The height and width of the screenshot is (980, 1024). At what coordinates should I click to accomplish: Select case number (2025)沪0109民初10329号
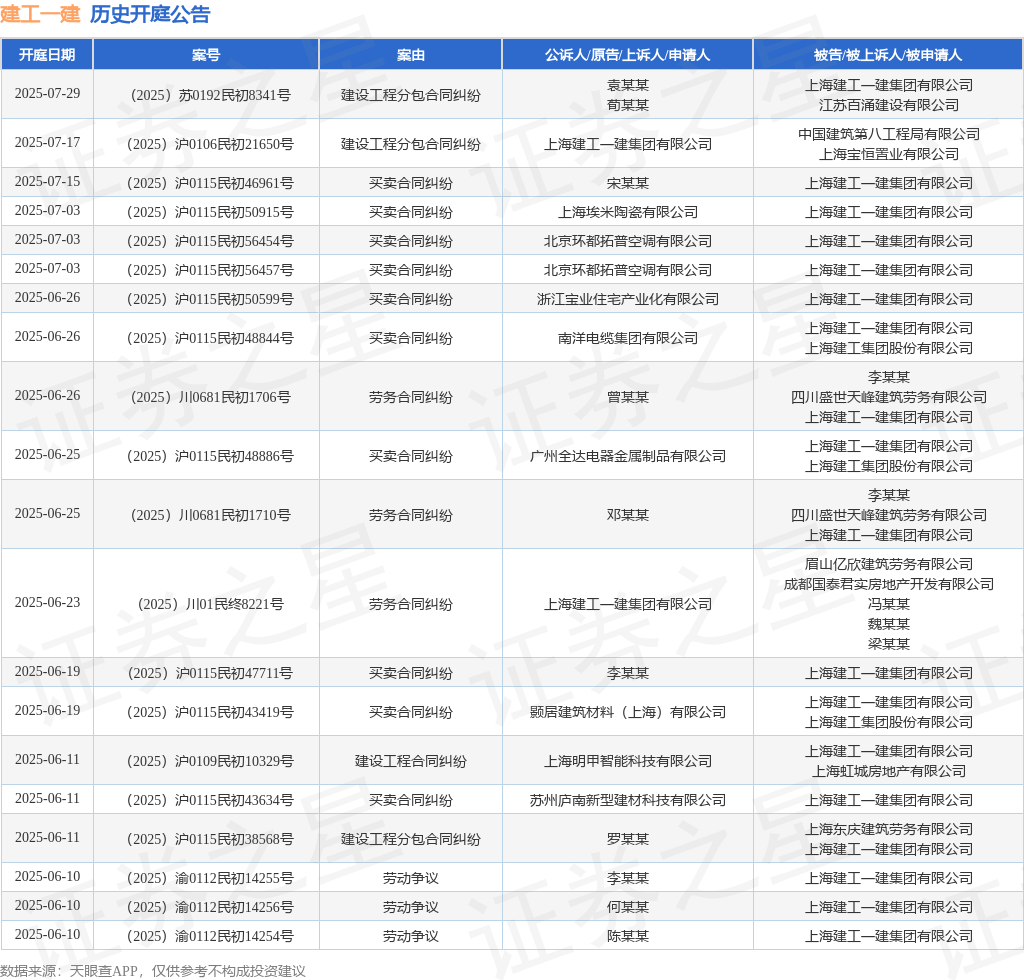210,761
